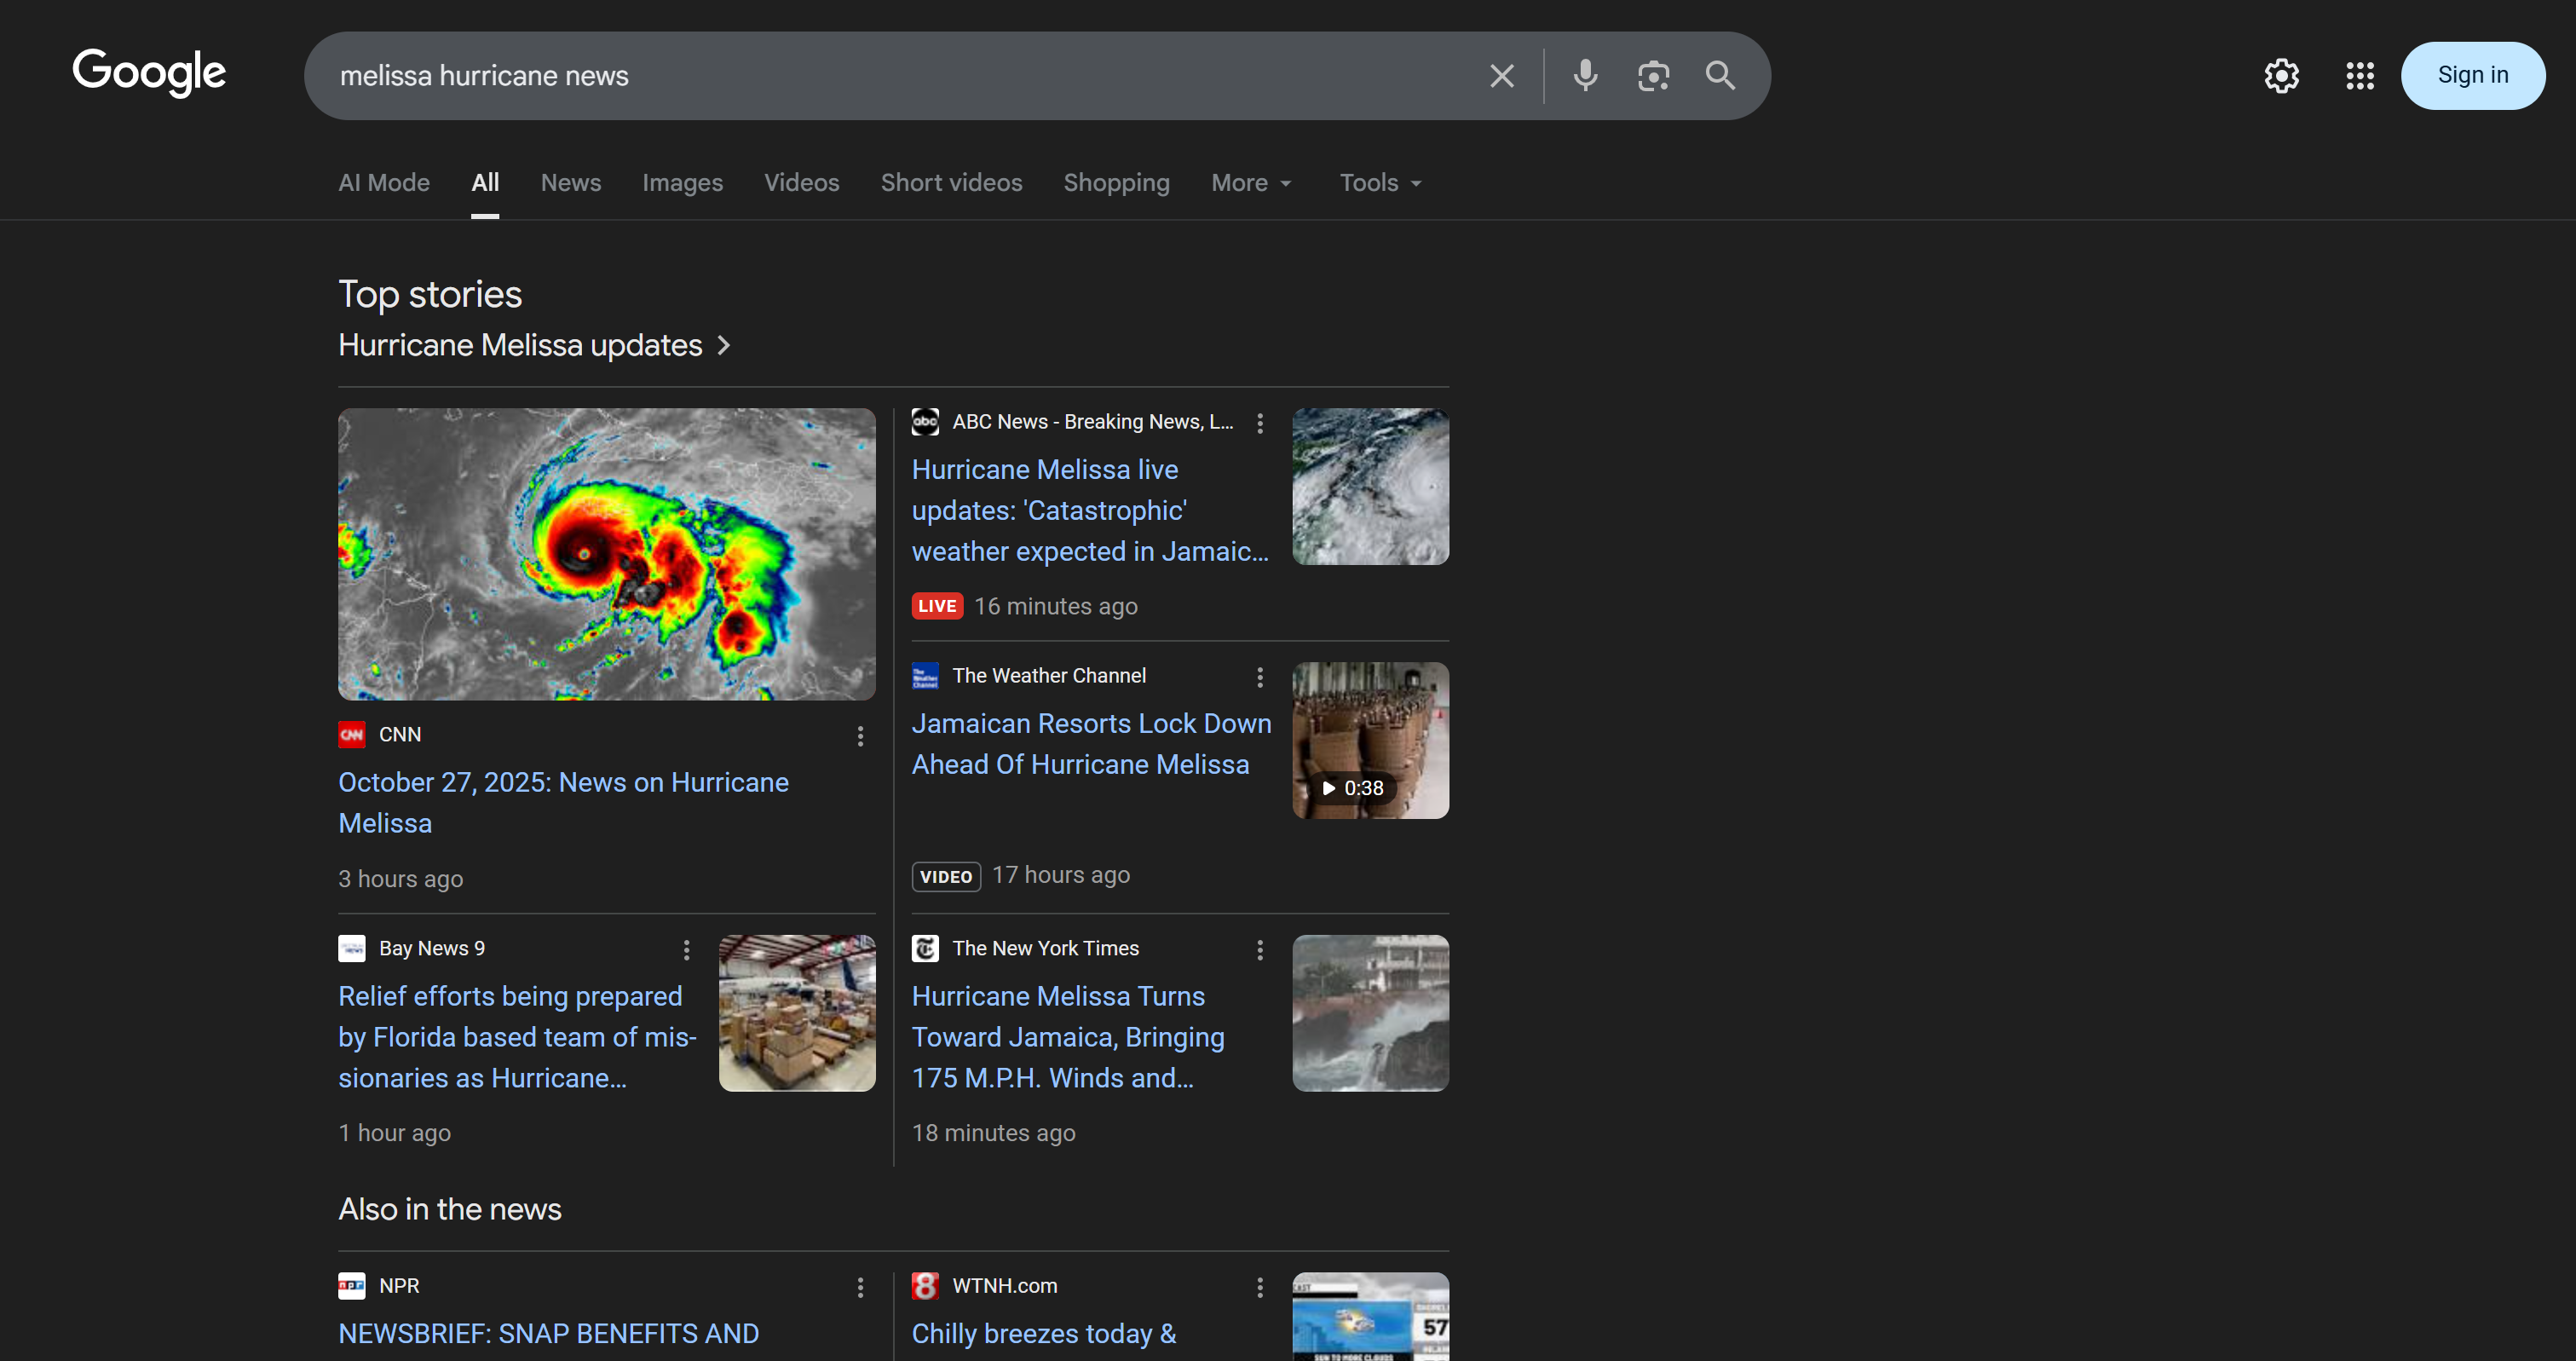Click the CNN source favicon
2576x1361 pixels.
(351, 734)
